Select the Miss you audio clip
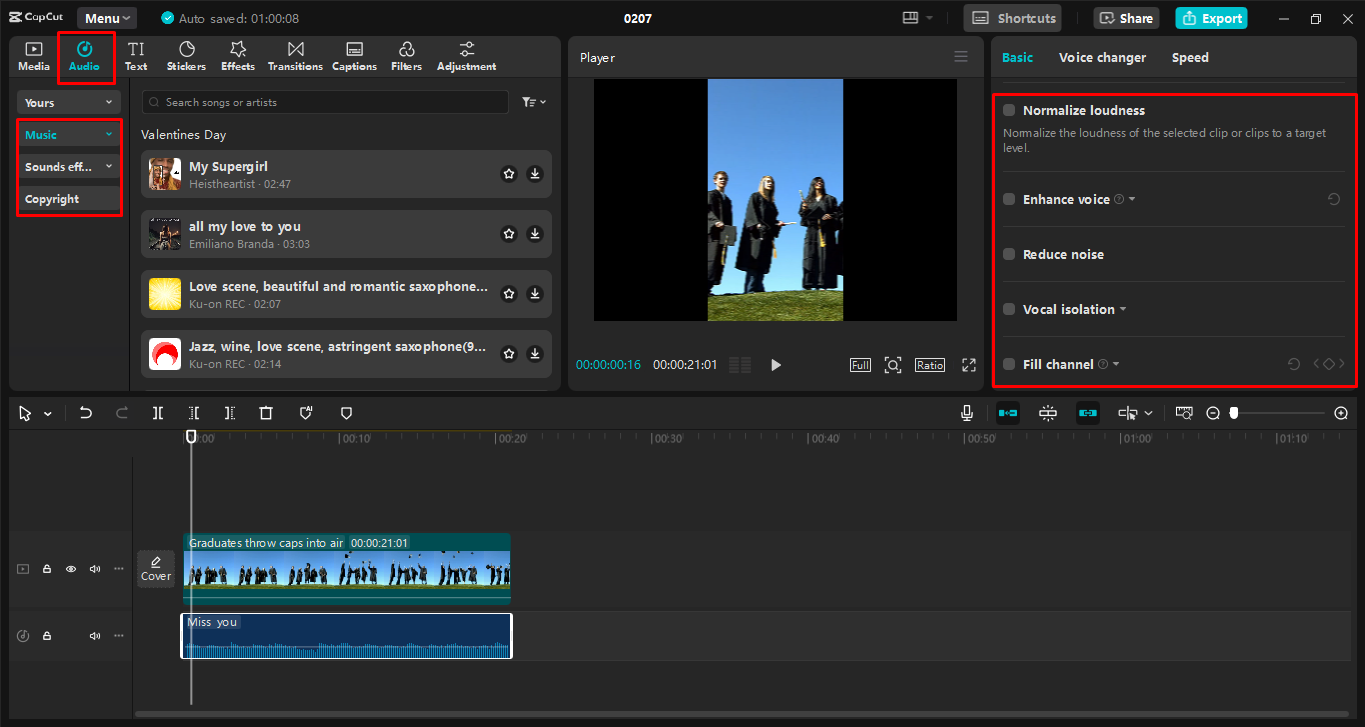1365x727 pixels. click(345, 635)
